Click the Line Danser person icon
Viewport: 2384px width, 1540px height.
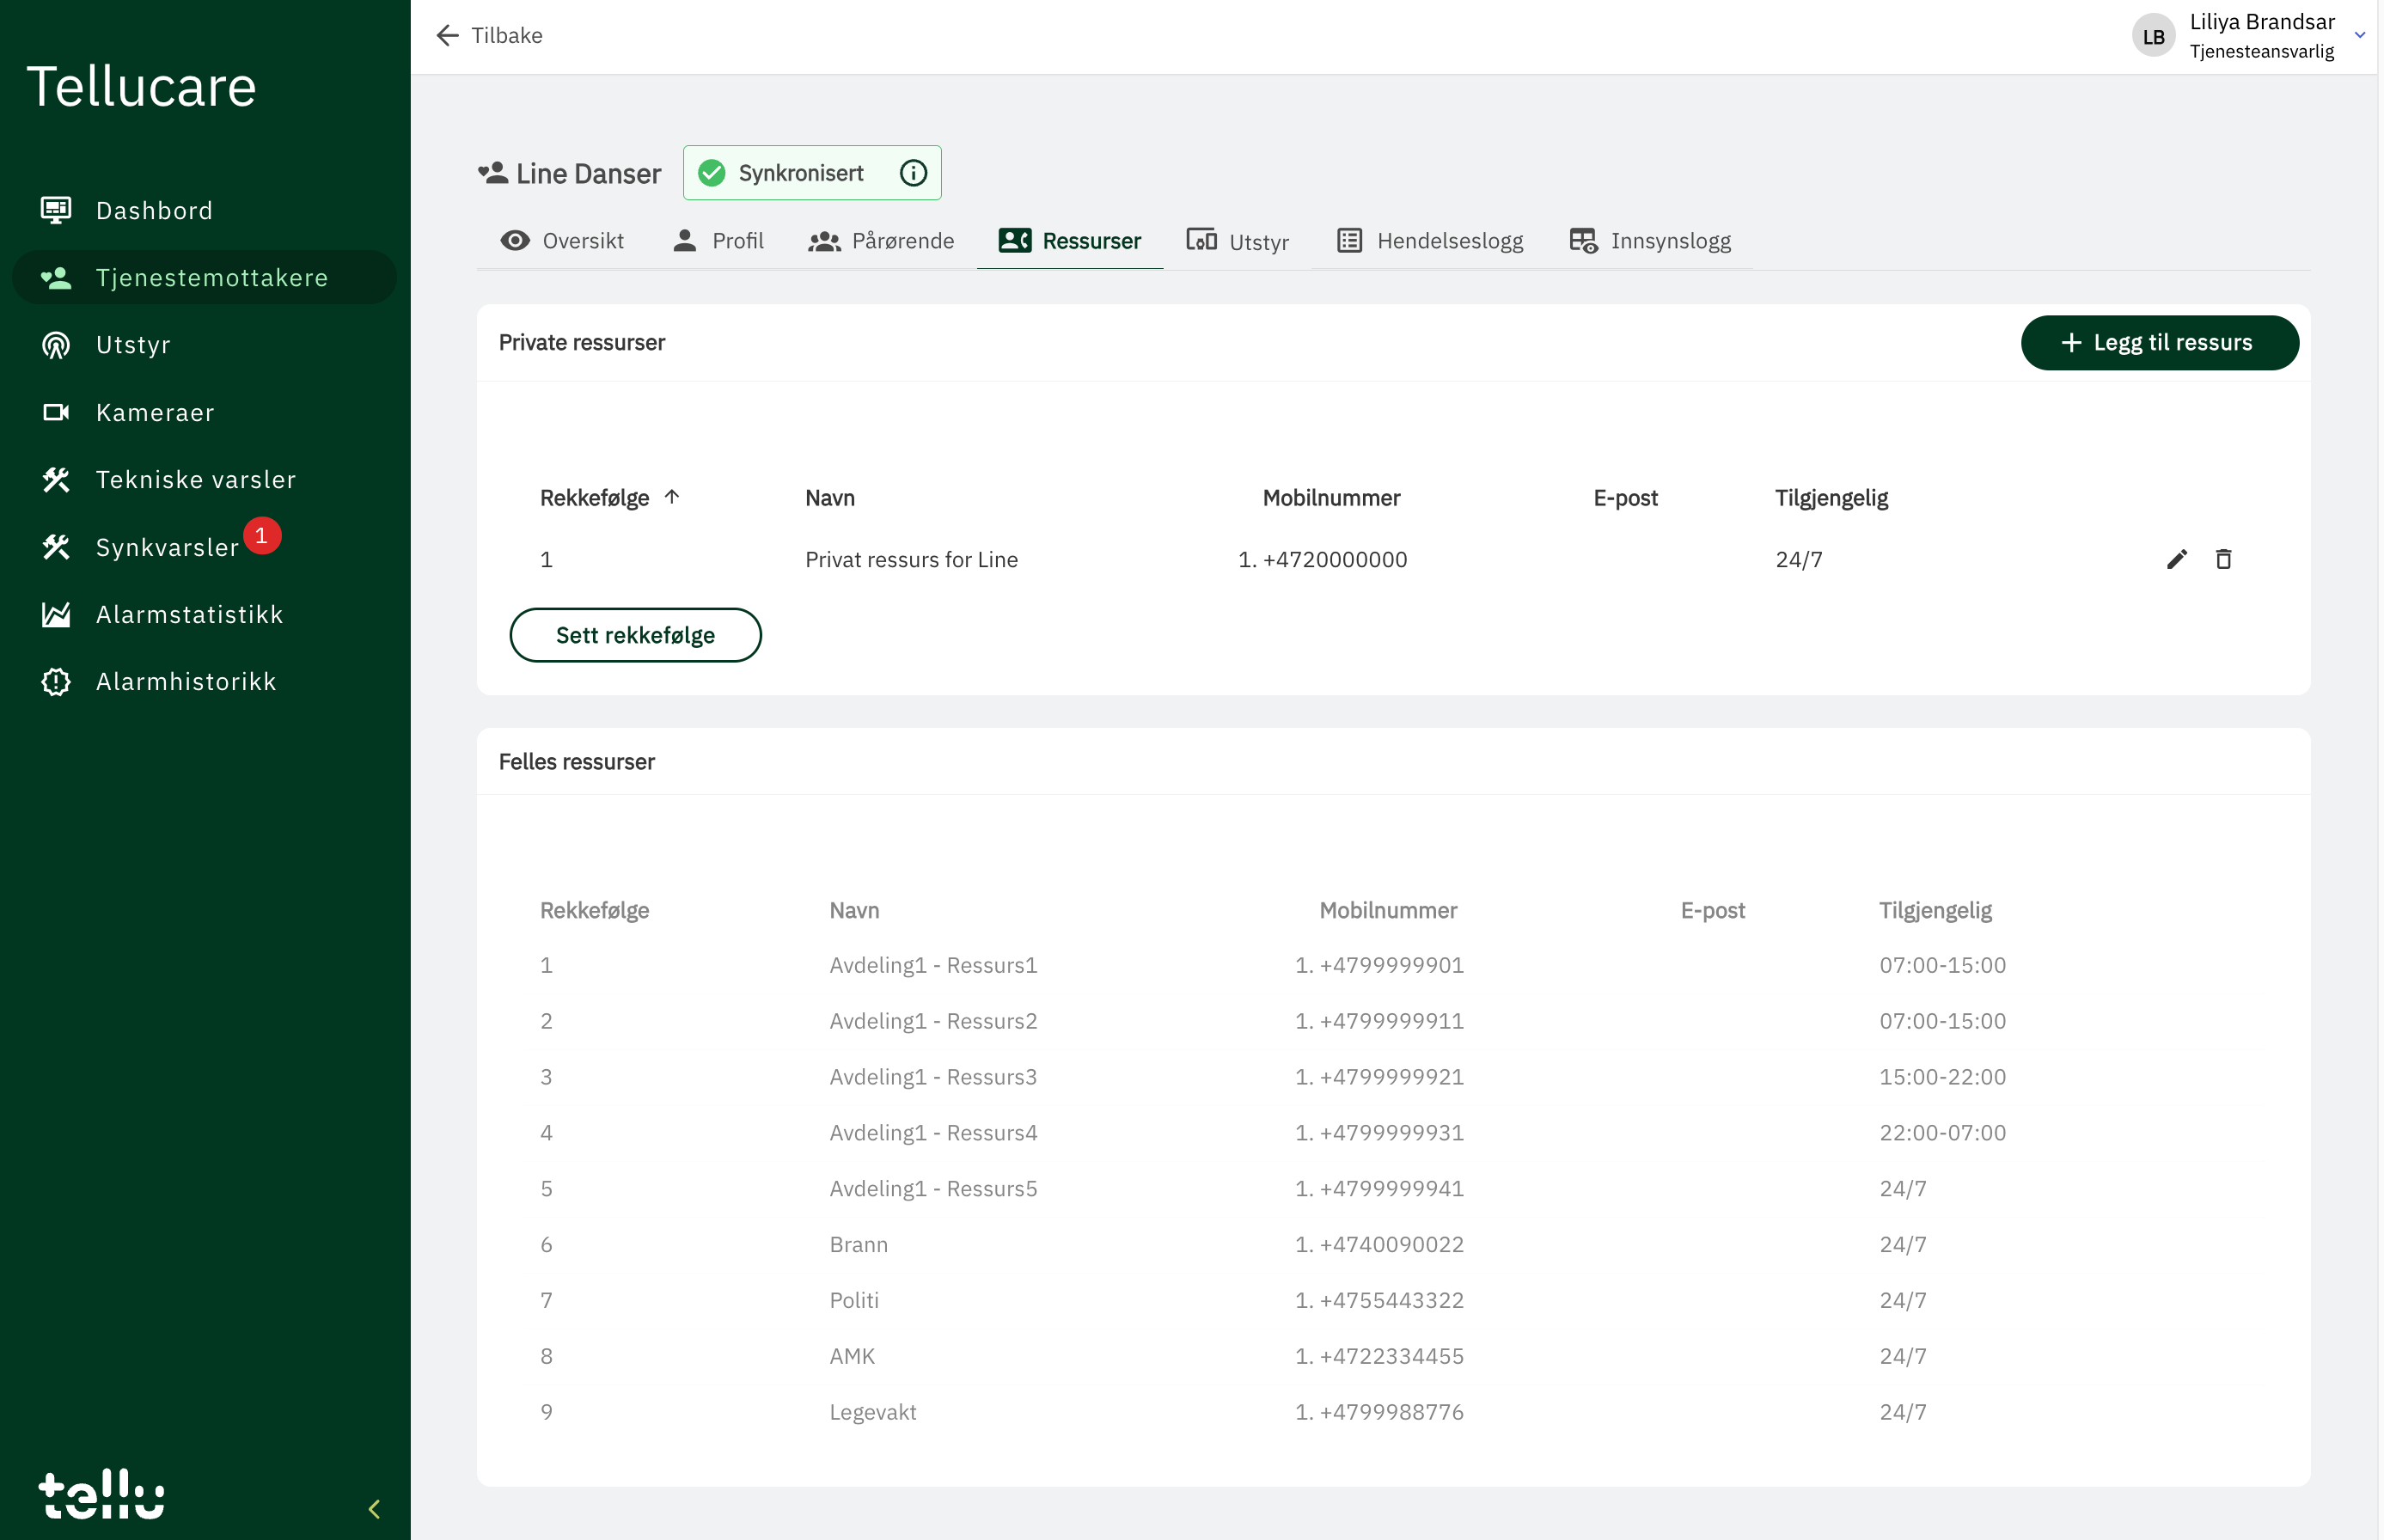click(493, 173)
